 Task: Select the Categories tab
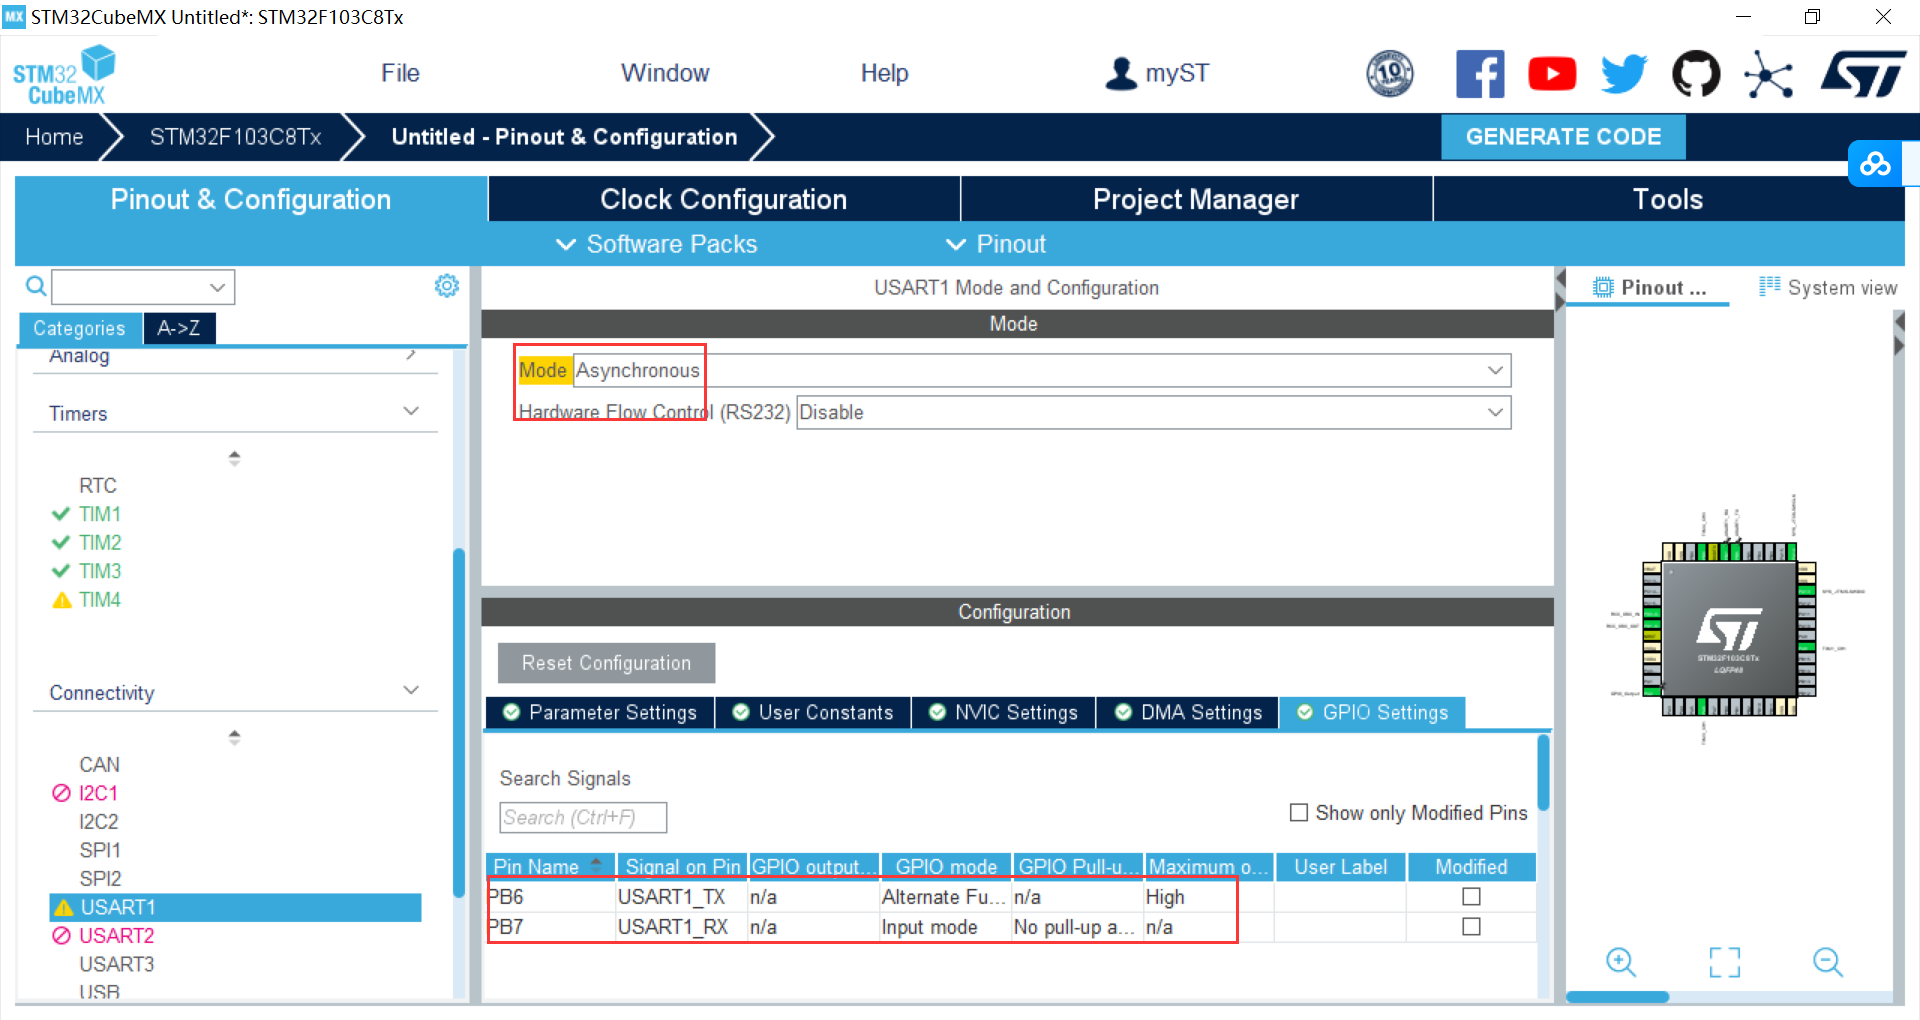coord(80,328)
